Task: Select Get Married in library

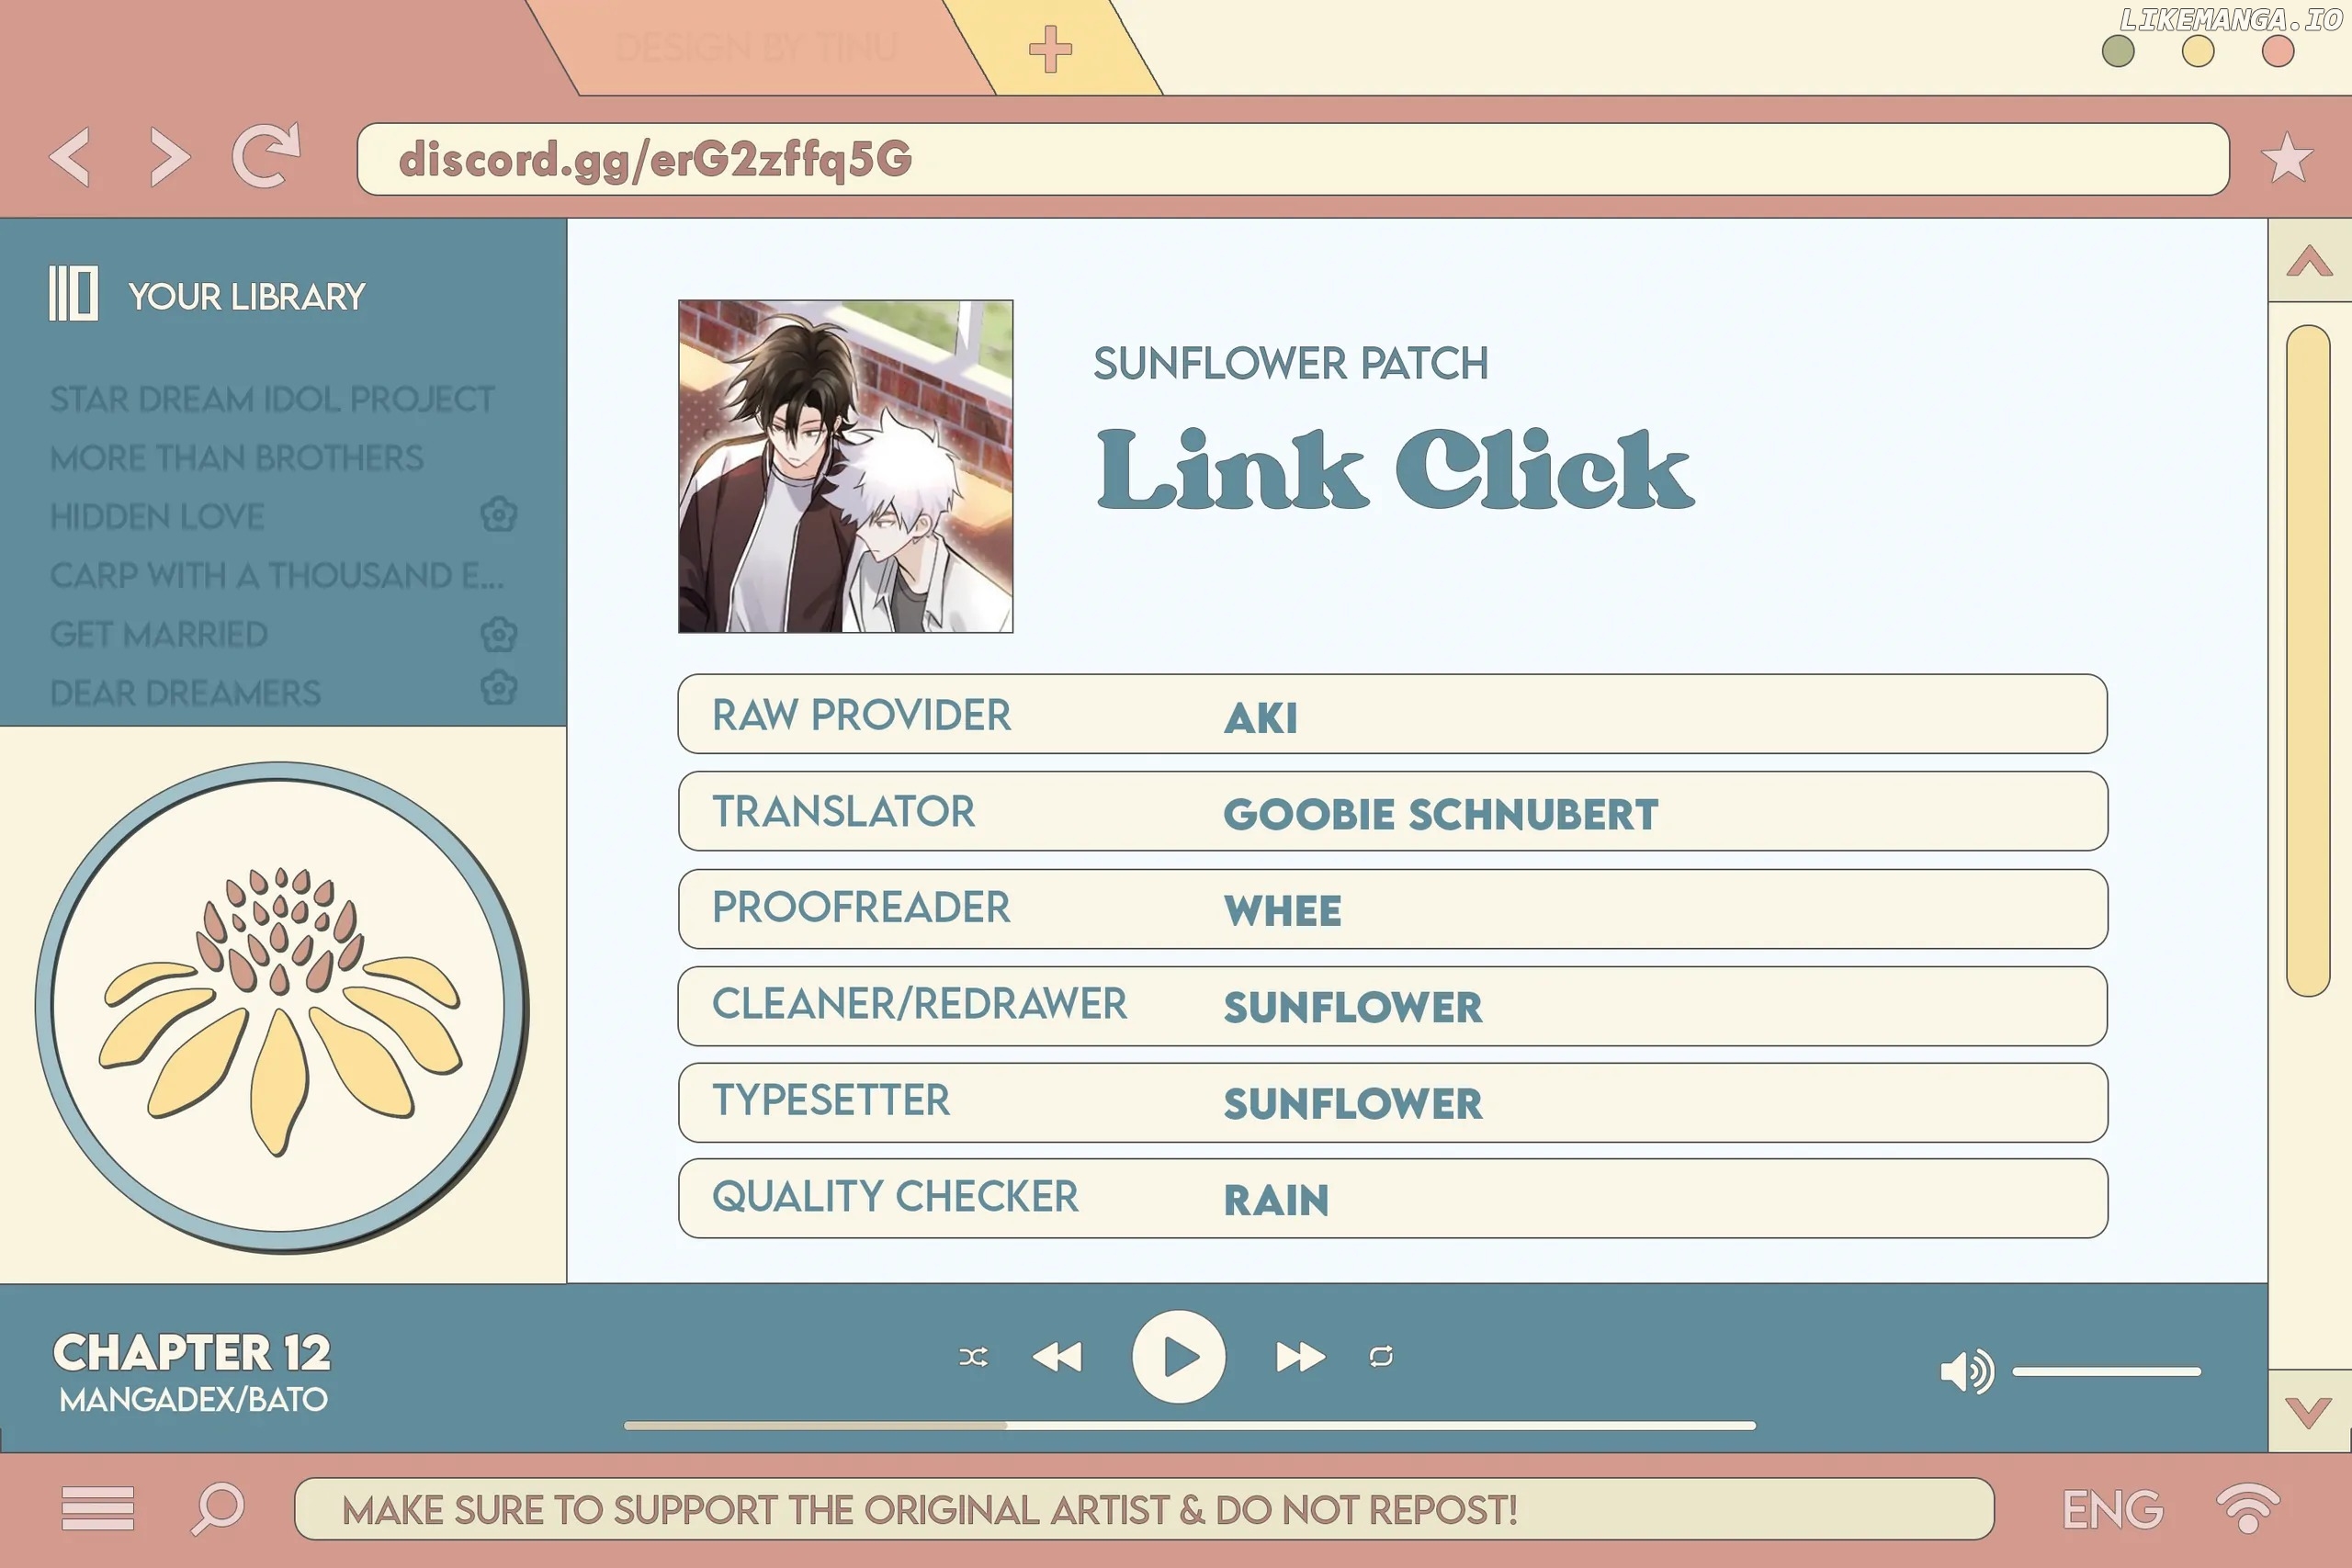Action: tap(159, 635)
